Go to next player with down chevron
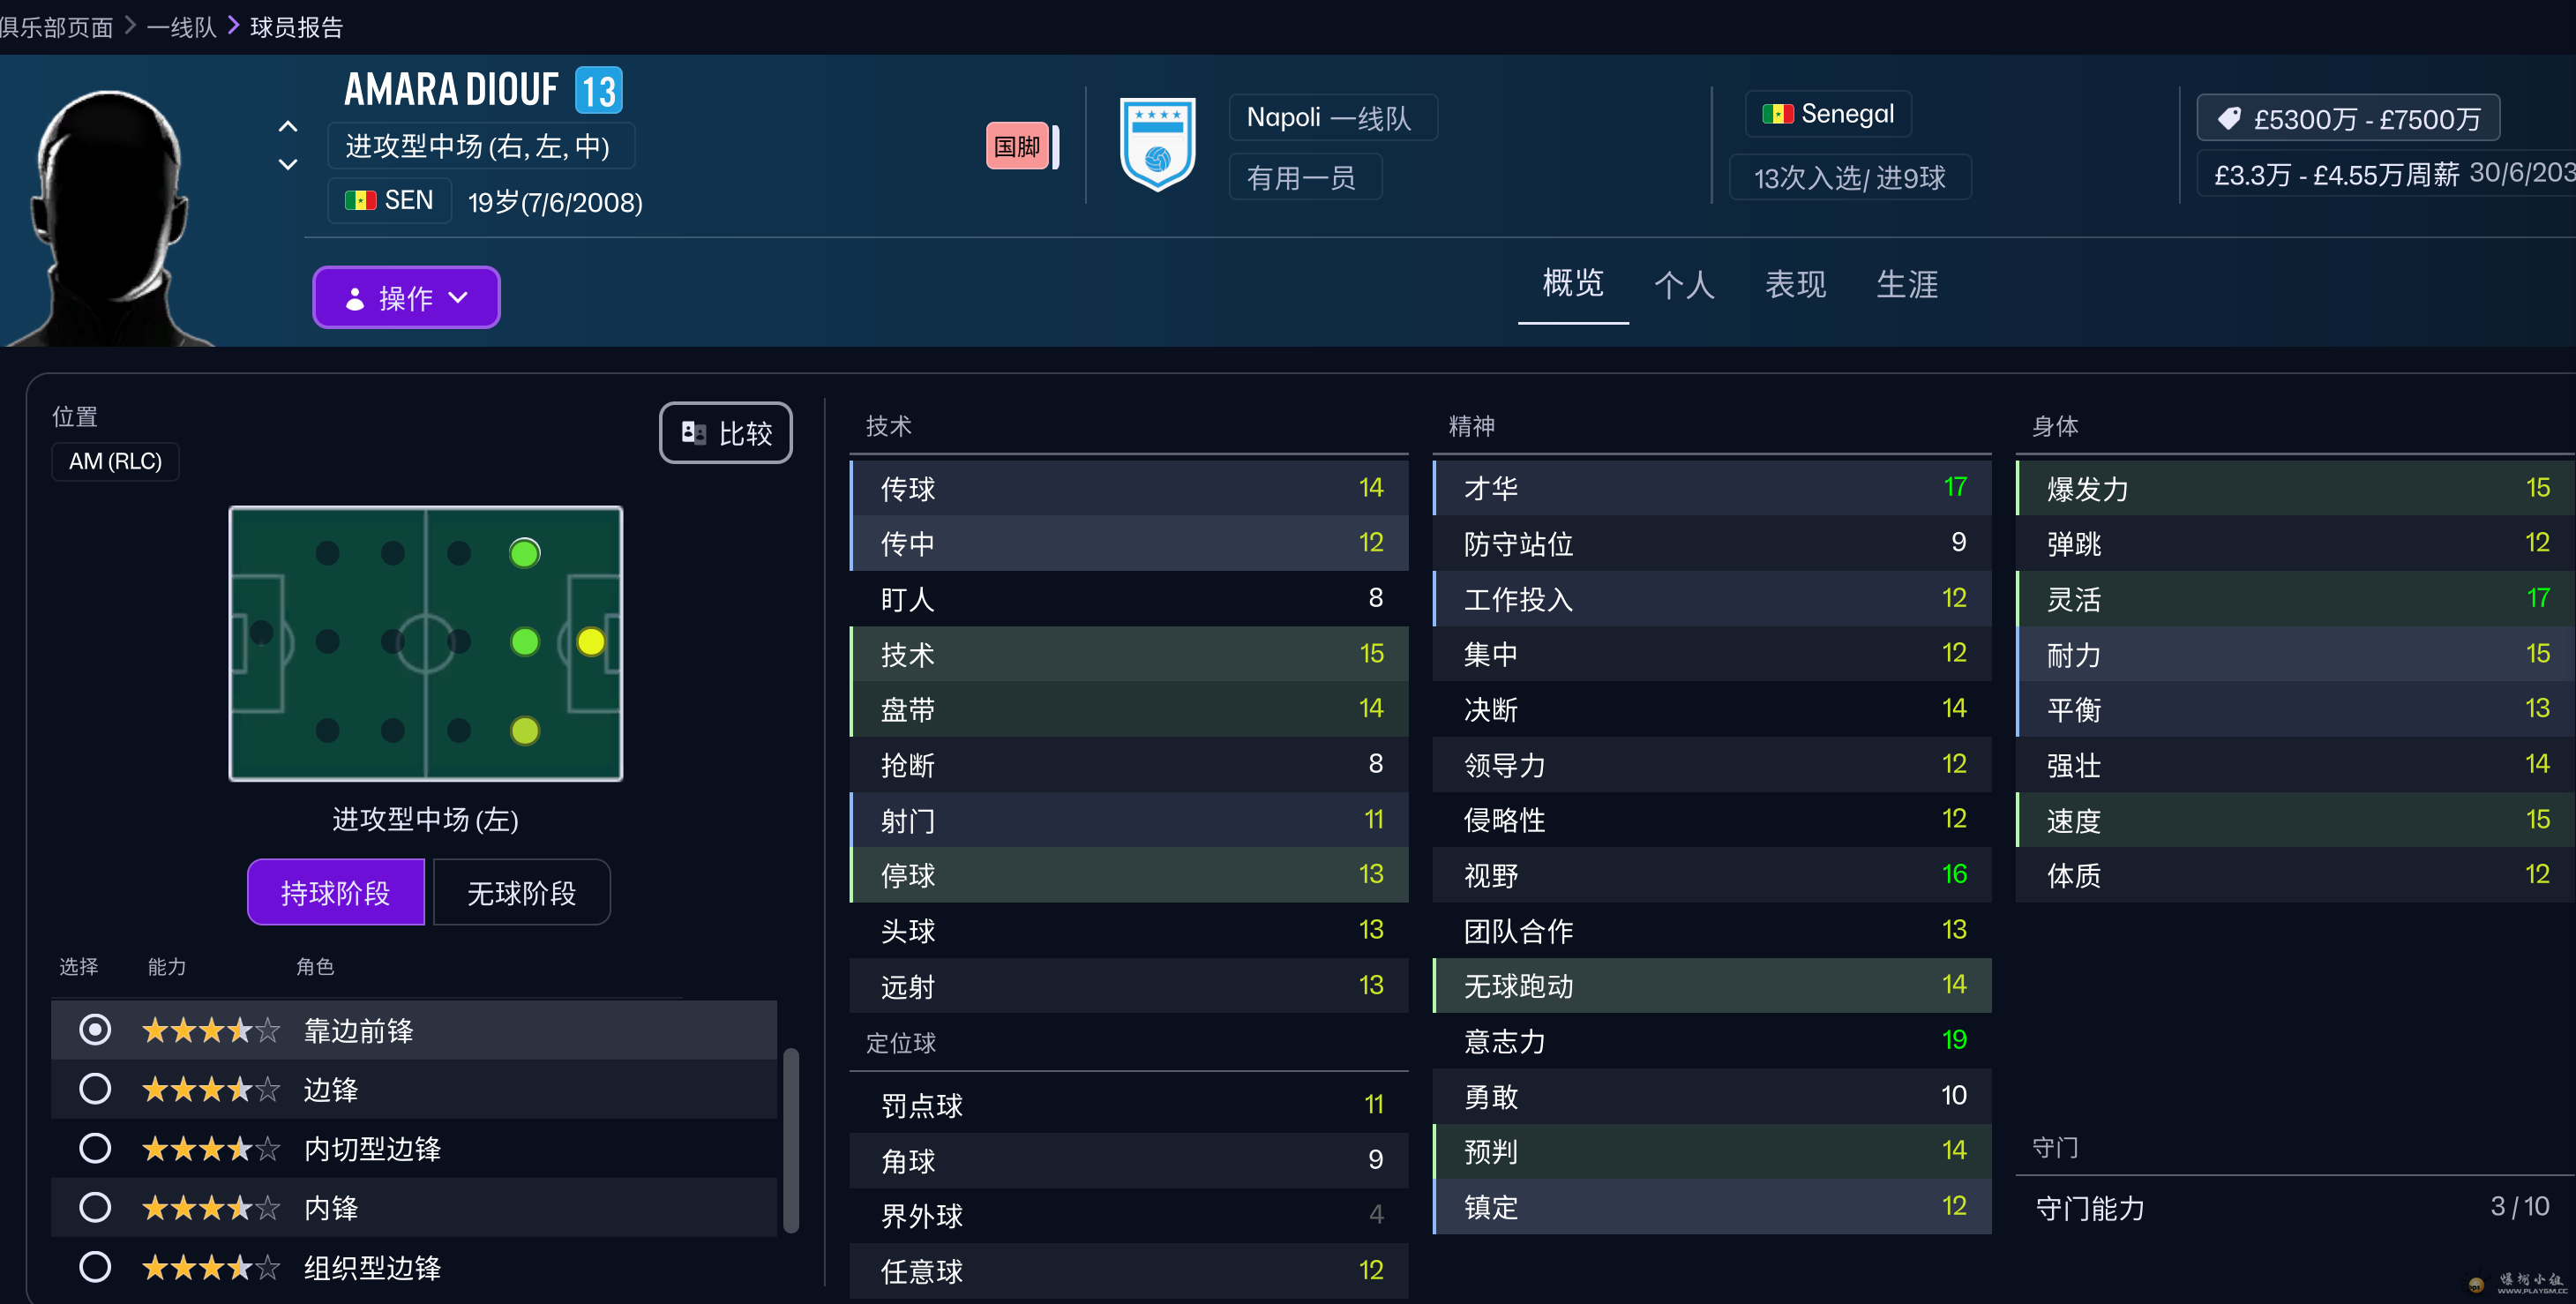The width and height of the screenshot is (2576, 1304). tap(288, 164)
